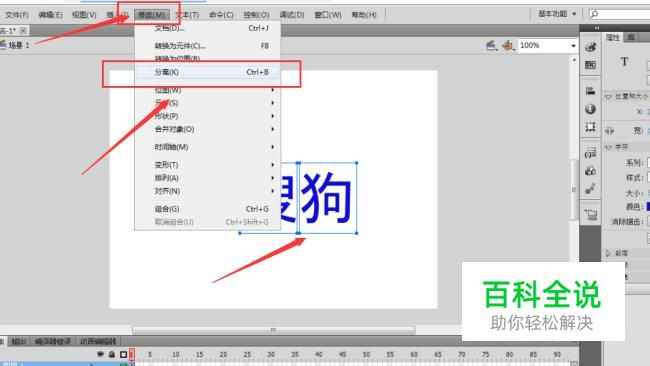The height and width of the screenshot is (366, 650).
Task: Switch to the 动画编辑器 tab
Action: [98, 341]
